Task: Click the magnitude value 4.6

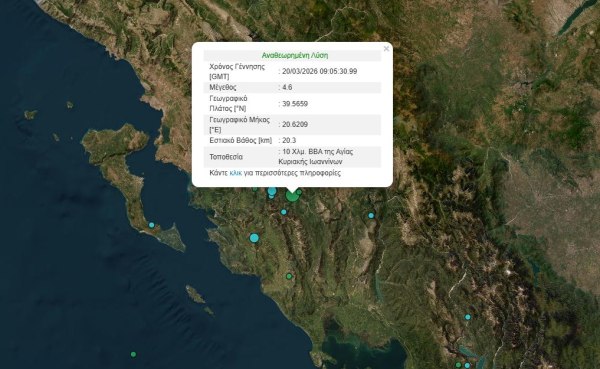Action: pos(287,87)
